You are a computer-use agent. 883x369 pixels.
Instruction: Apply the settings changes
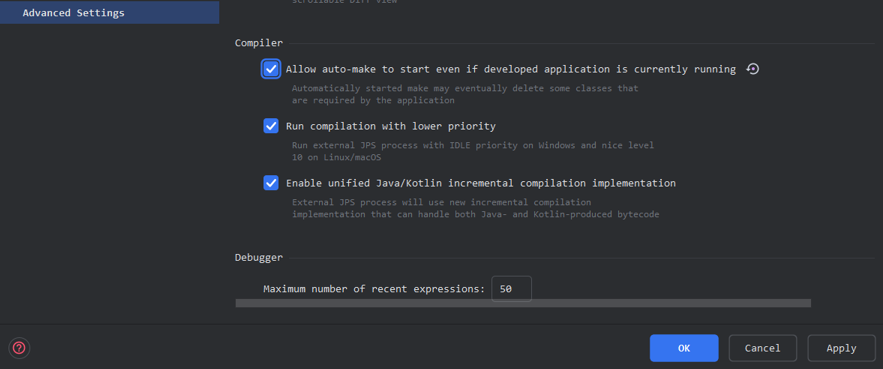[841, 348]
